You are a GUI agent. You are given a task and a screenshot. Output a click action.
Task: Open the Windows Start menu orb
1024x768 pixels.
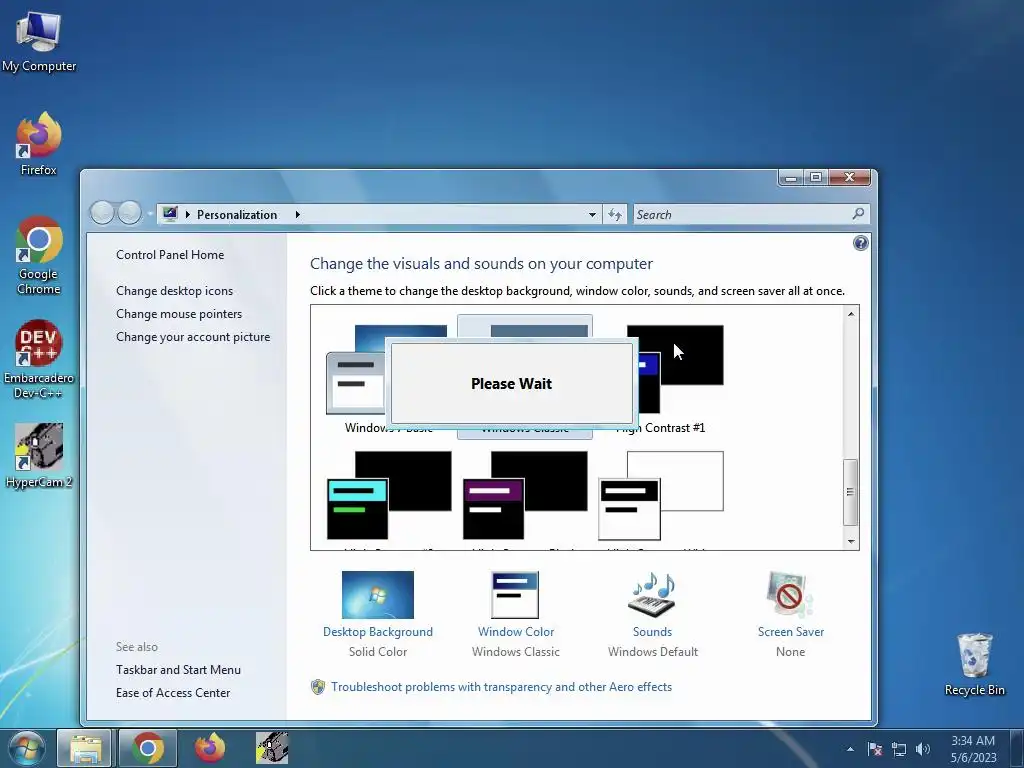pyautogui.click(x=26, y=748)
